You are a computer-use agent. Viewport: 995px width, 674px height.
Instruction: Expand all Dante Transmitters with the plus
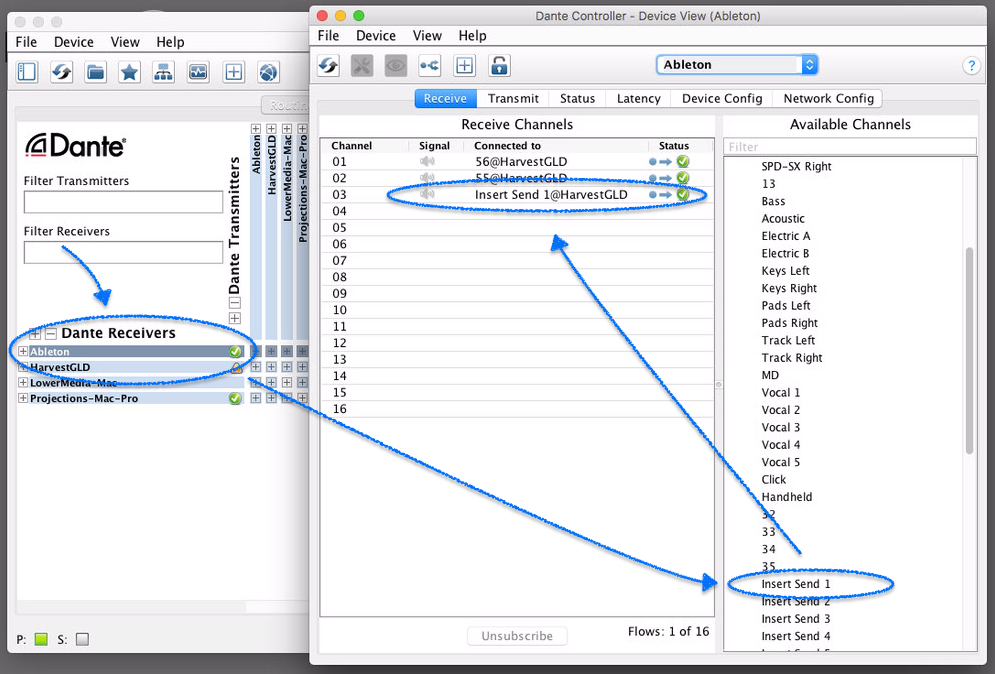(x=234, y=318)
